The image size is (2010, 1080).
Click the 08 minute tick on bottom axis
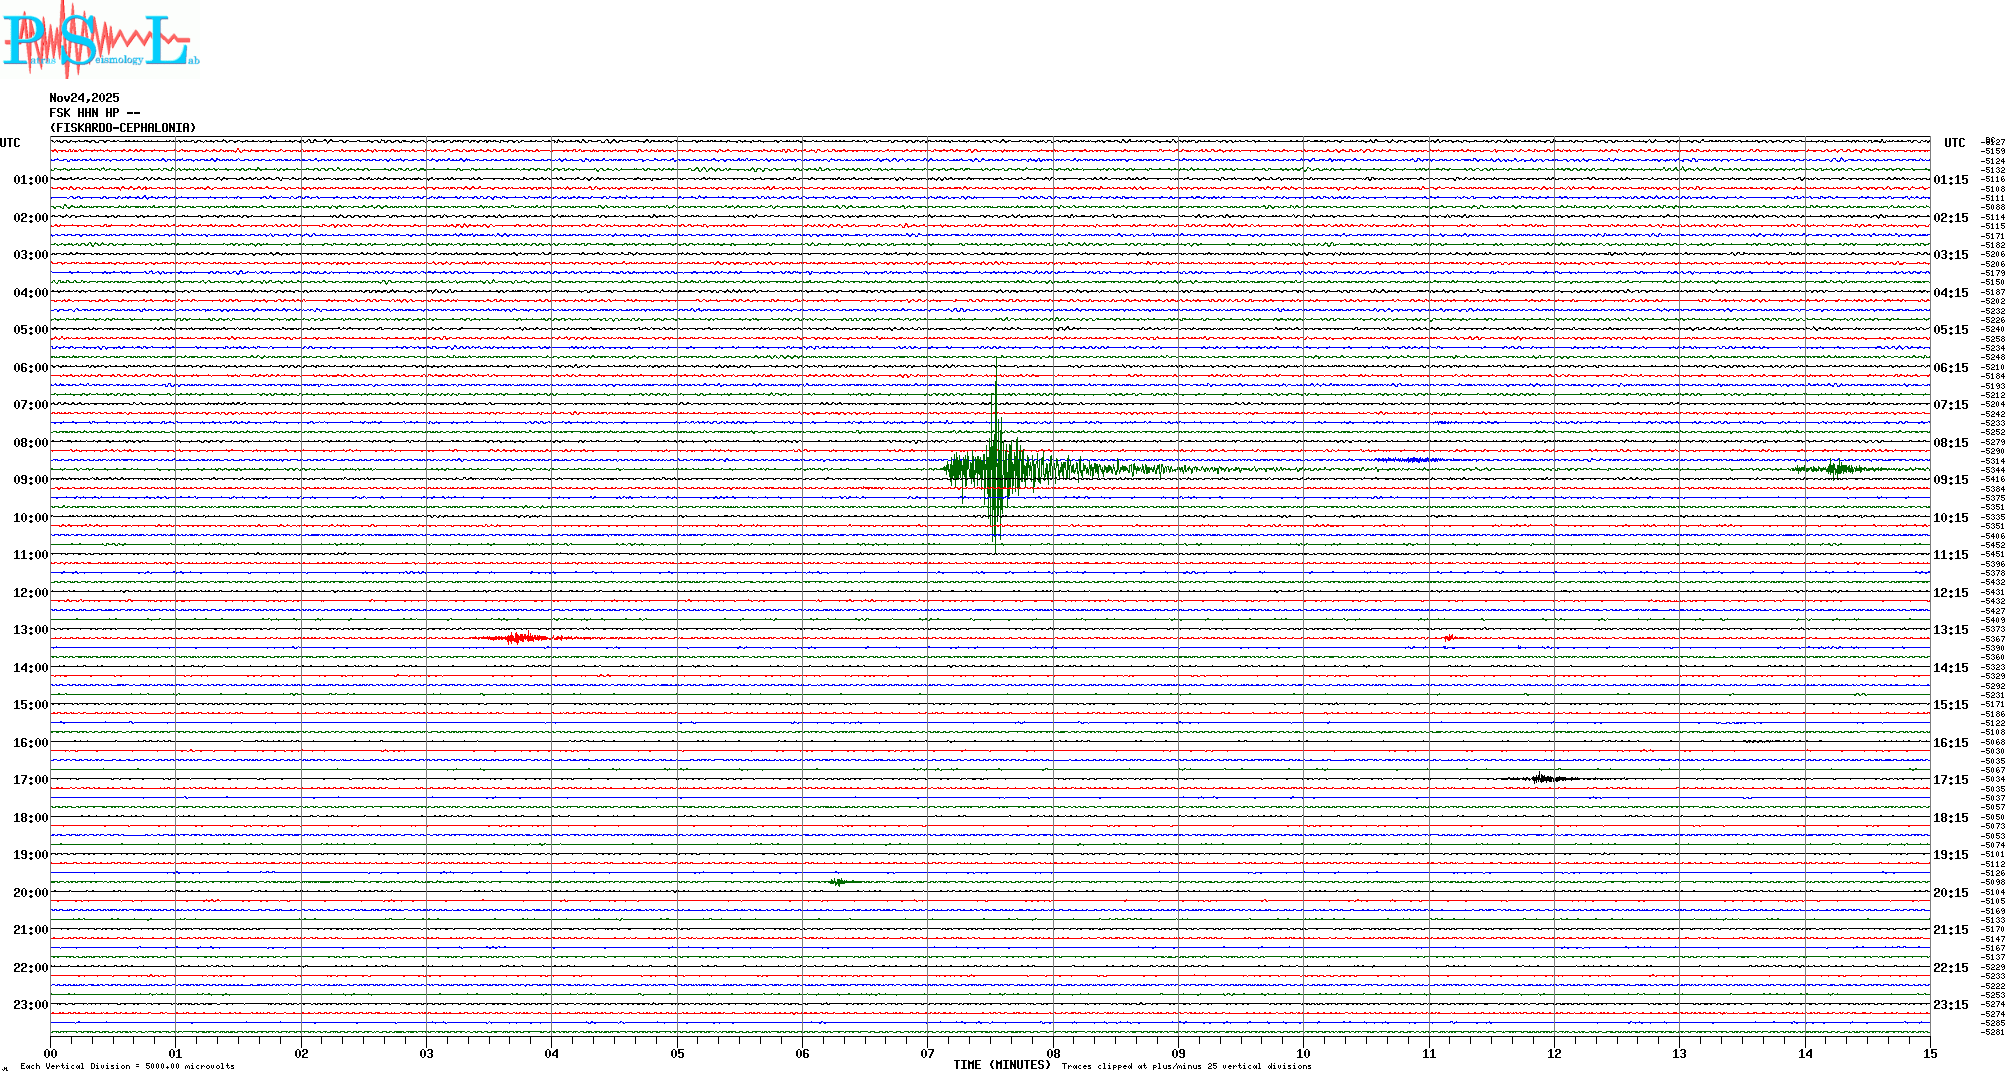pyautogui.click(x=1053, y=1053)
